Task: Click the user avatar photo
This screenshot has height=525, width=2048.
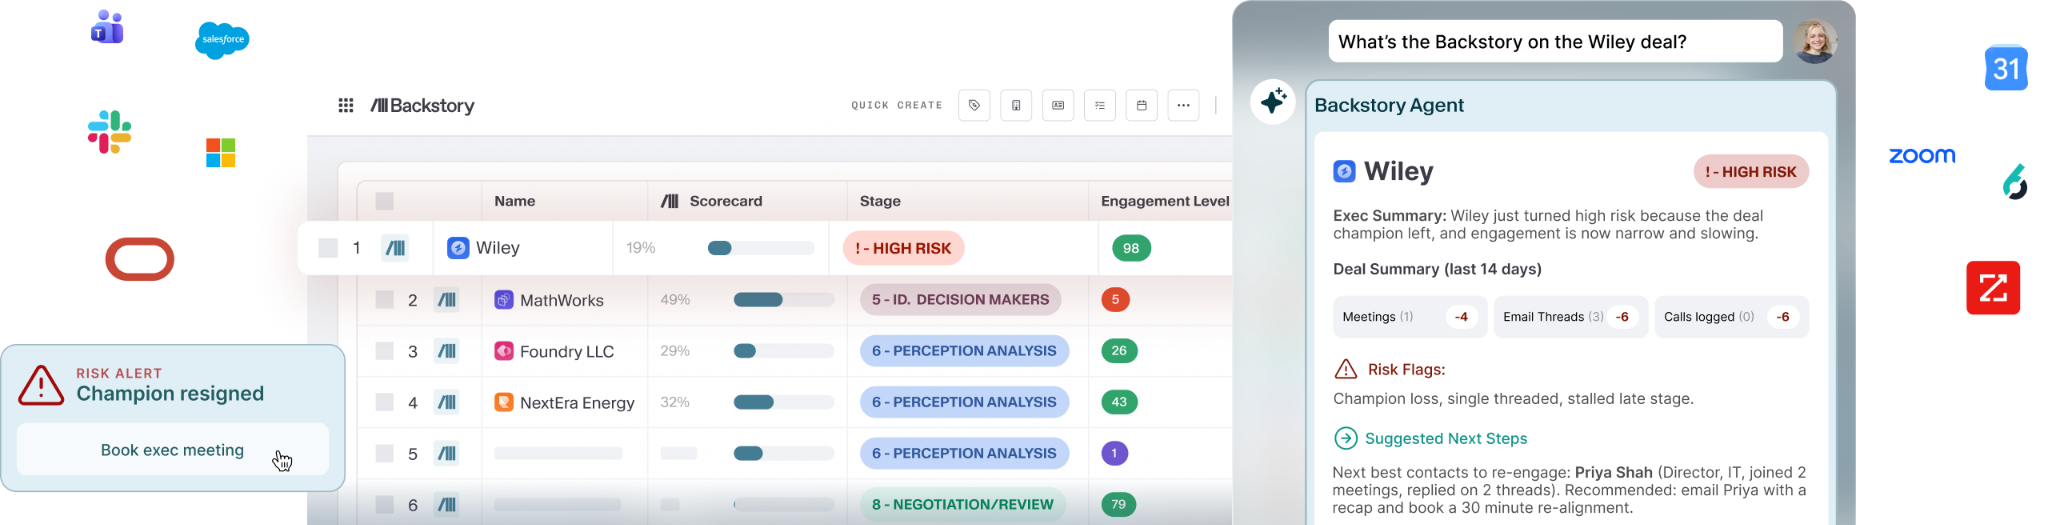Action: pyautogui.click(x=1815, y=41)
